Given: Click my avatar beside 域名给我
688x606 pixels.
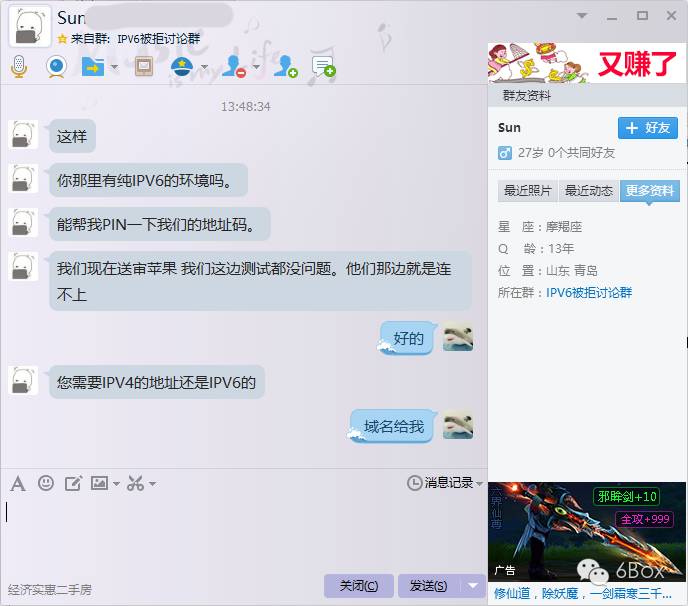Looking at the screenshot, I should coord(458,425).
